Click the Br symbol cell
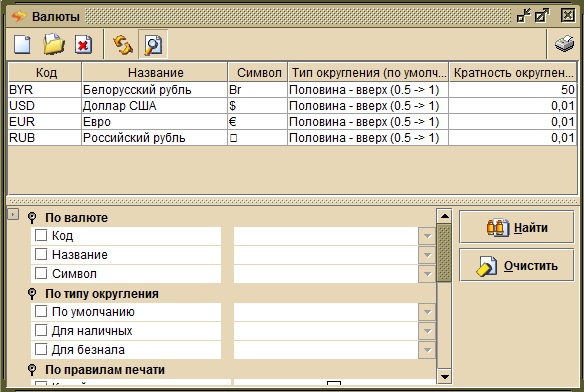Viewport: 584px width, 392px height. [x=258, y=90]
